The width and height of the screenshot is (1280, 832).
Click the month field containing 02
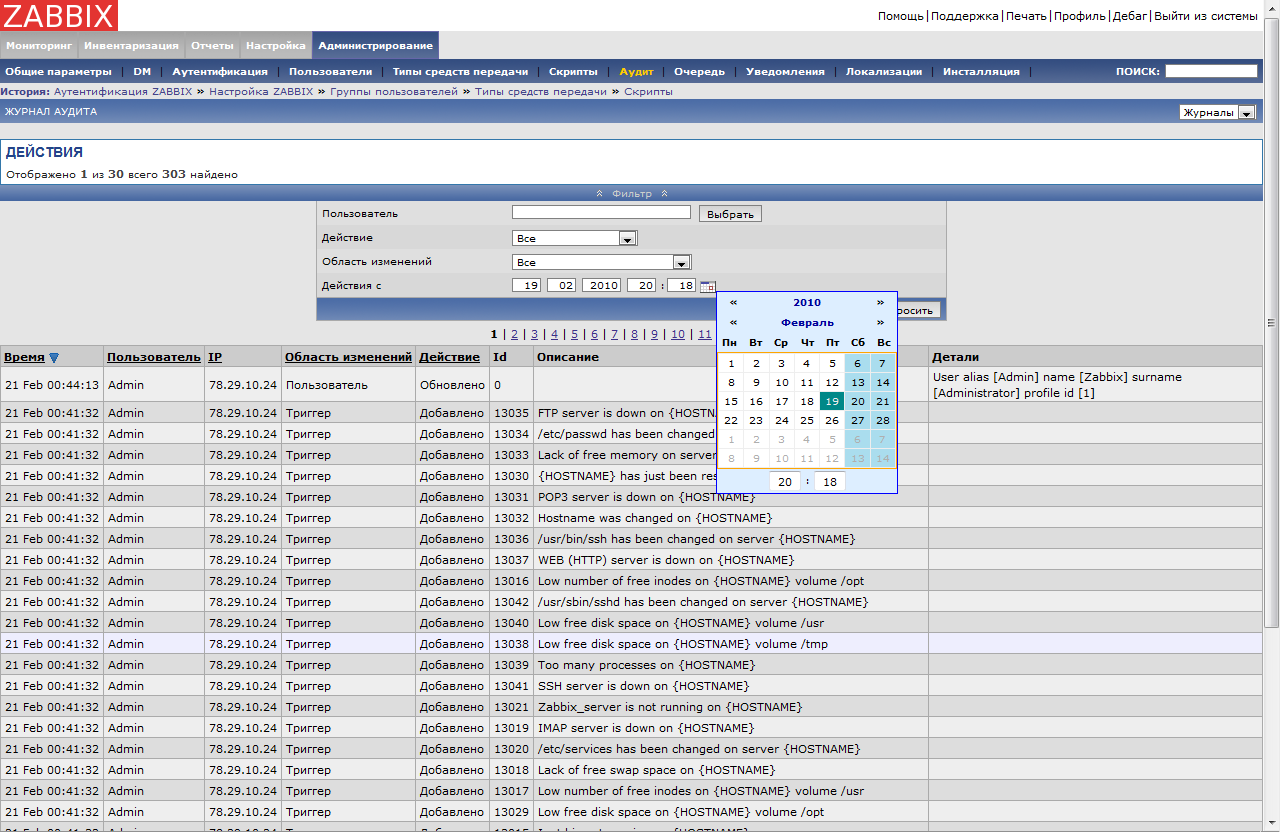[x=562, y=286]
